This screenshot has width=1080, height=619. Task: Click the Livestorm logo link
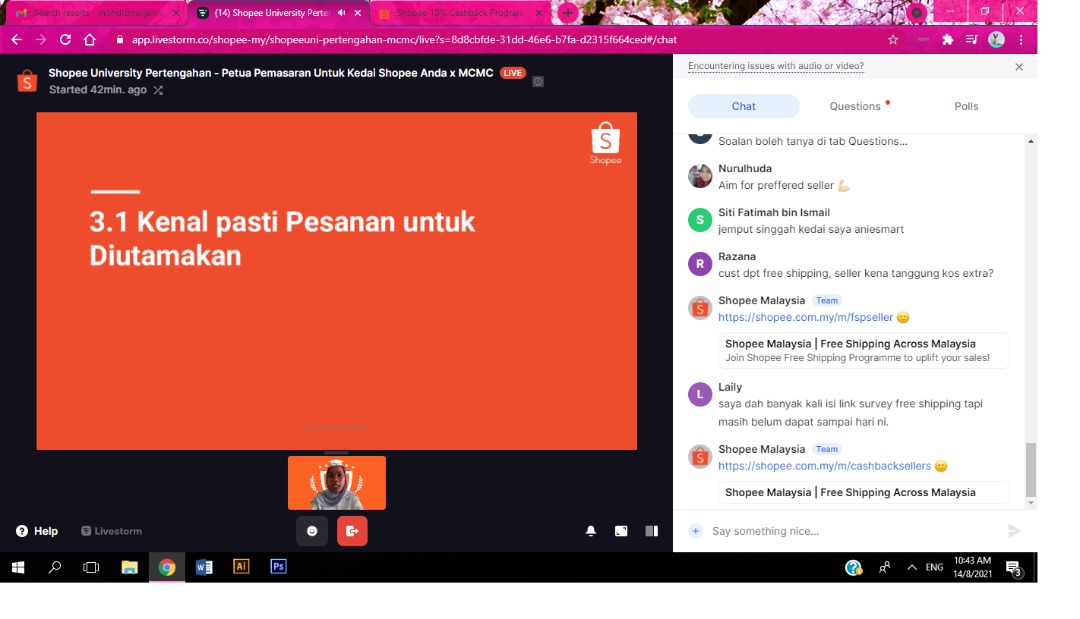[x=112, y=531]
